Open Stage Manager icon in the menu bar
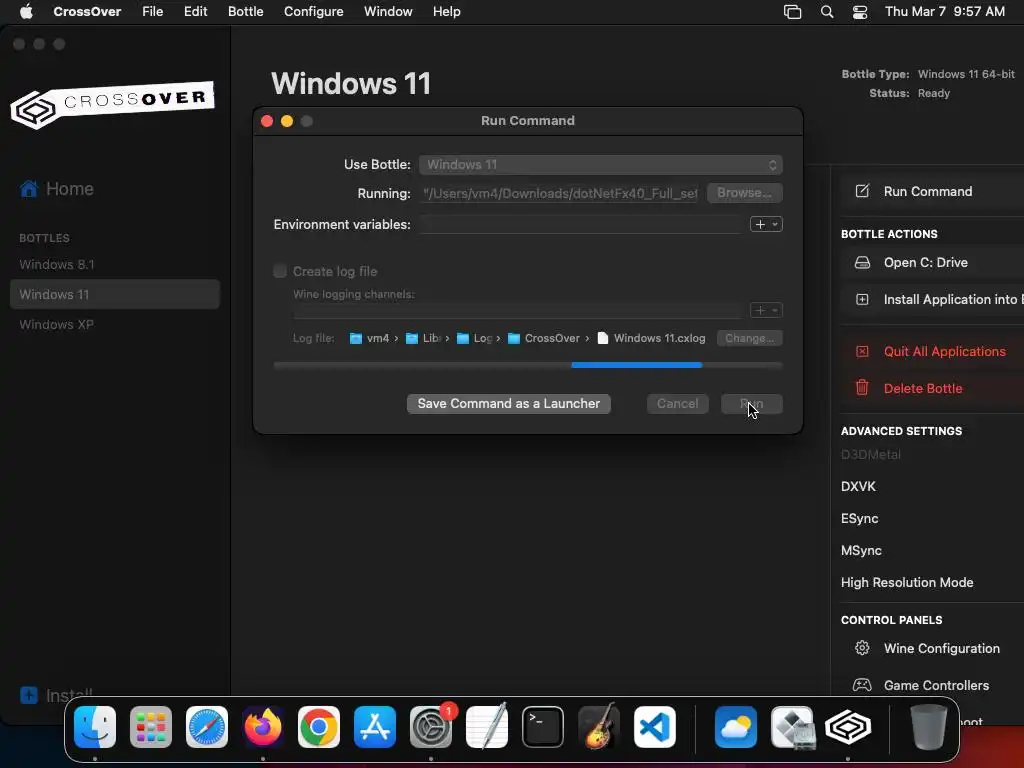This screenshot has height=768, width=1024. pos(792,12)
